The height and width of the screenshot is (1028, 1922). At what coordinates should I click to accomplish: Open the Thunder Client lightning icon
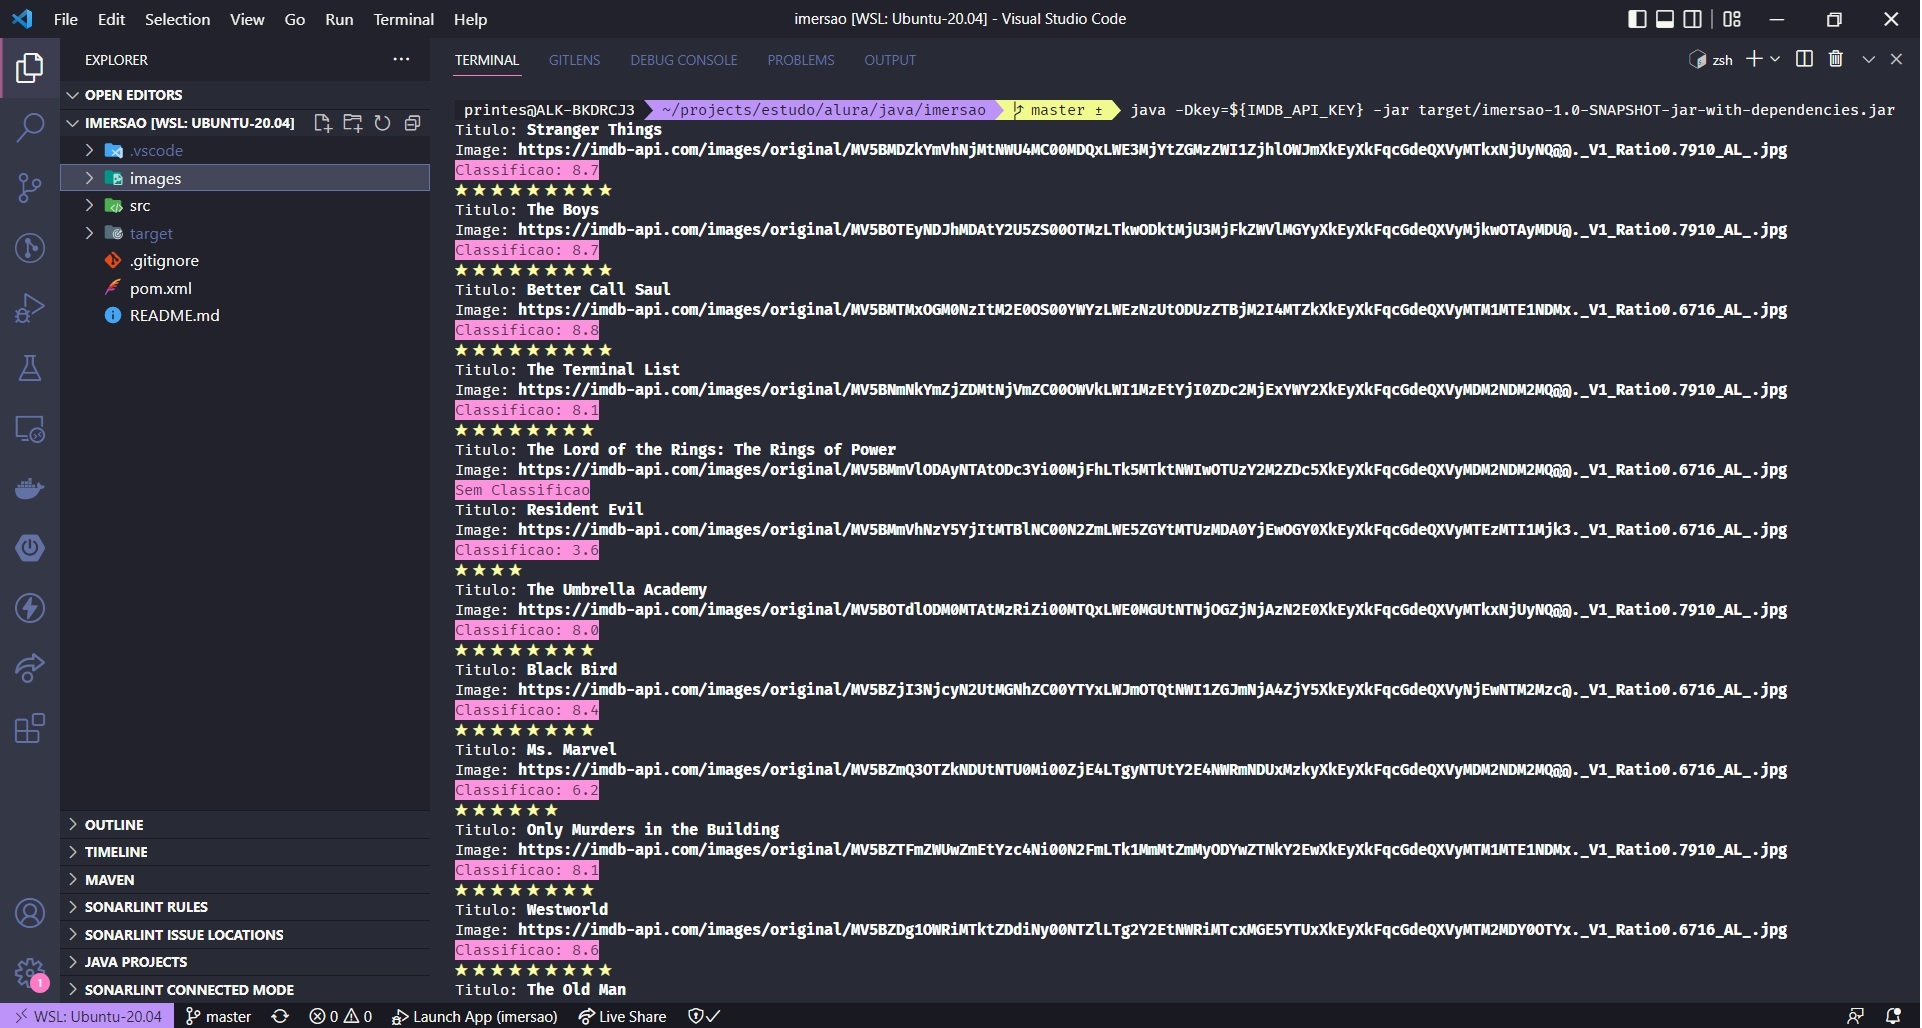coord(30,608)
